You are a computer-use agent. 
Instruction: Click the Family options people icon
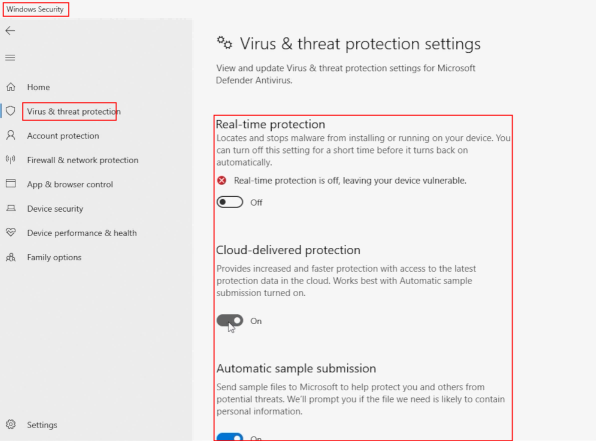[x=11, y=257]
